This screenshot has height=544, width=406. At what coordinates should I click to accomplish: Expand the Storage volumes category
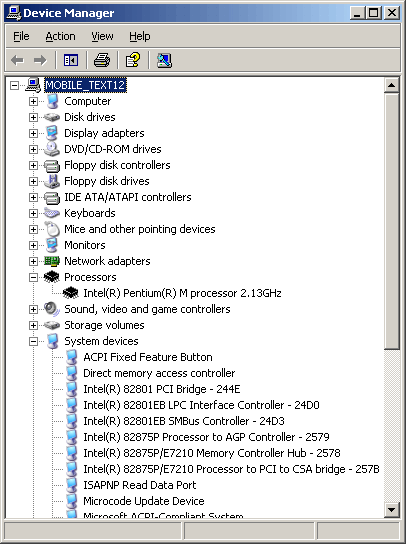pyautogui.click(x=33, y=325)
